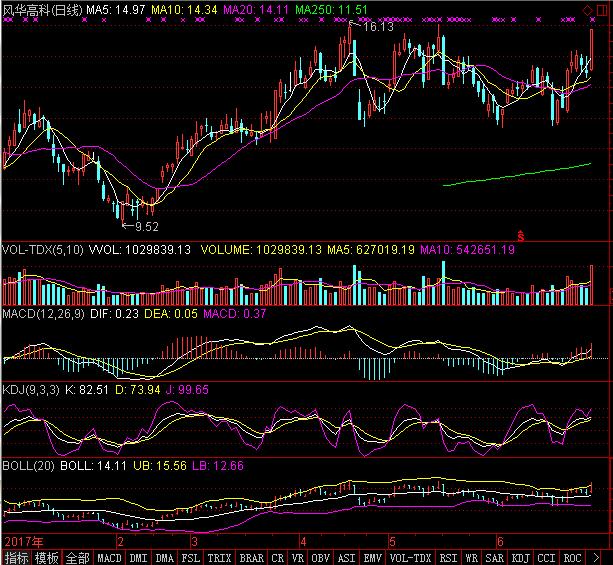Open the ASI indicator tab
The height and width of the screenshot is (565, 613).
coord(346,558)
